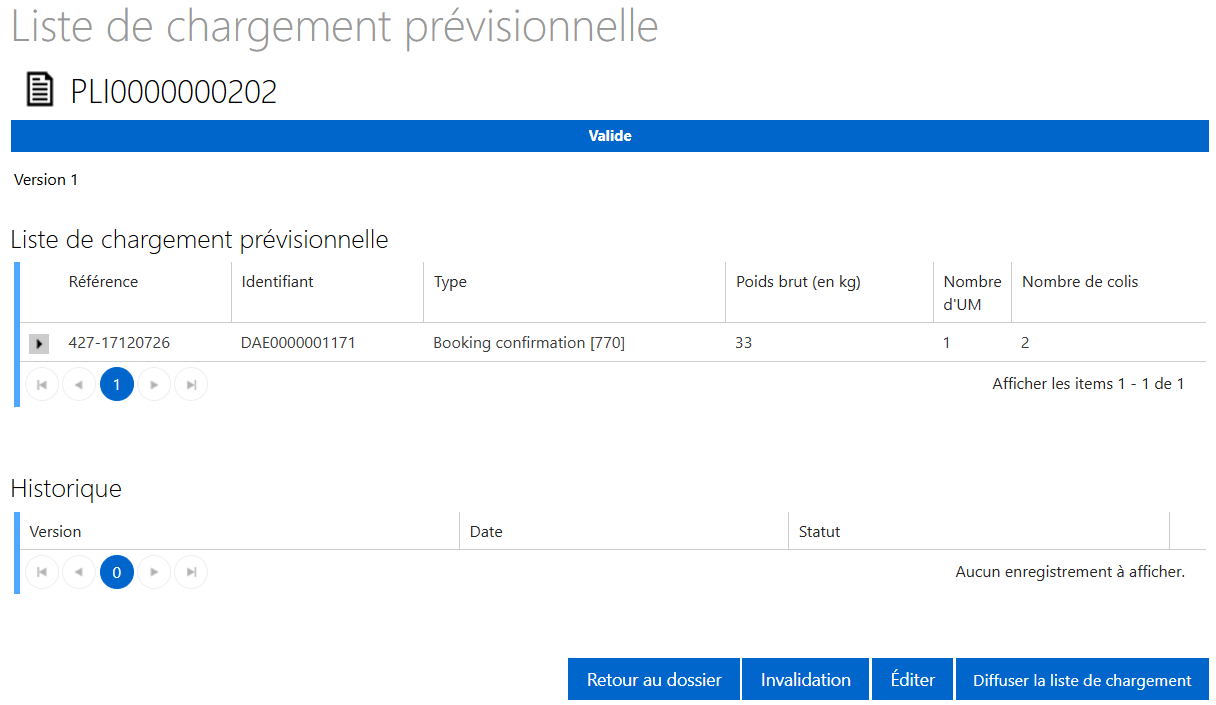The height and width of the screenshot is (705, 1216).
Task: Go to next page in Historique grid
Action: [x=154, y=572]
